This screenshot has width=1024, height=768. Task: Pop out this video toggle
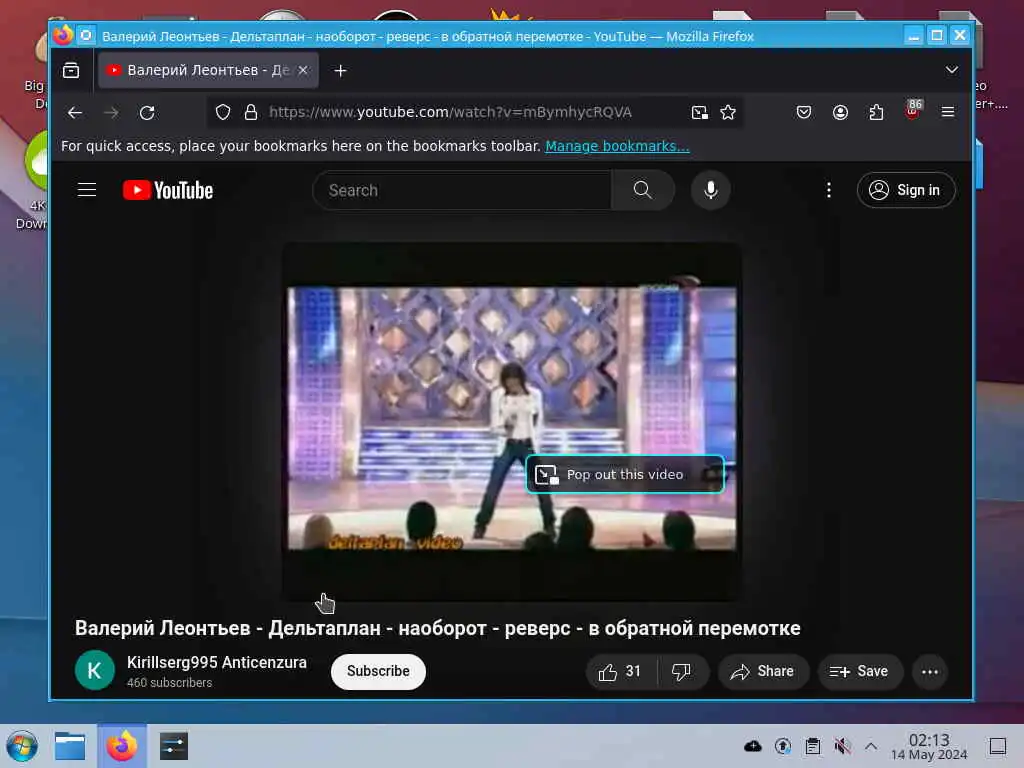point(625,474)
